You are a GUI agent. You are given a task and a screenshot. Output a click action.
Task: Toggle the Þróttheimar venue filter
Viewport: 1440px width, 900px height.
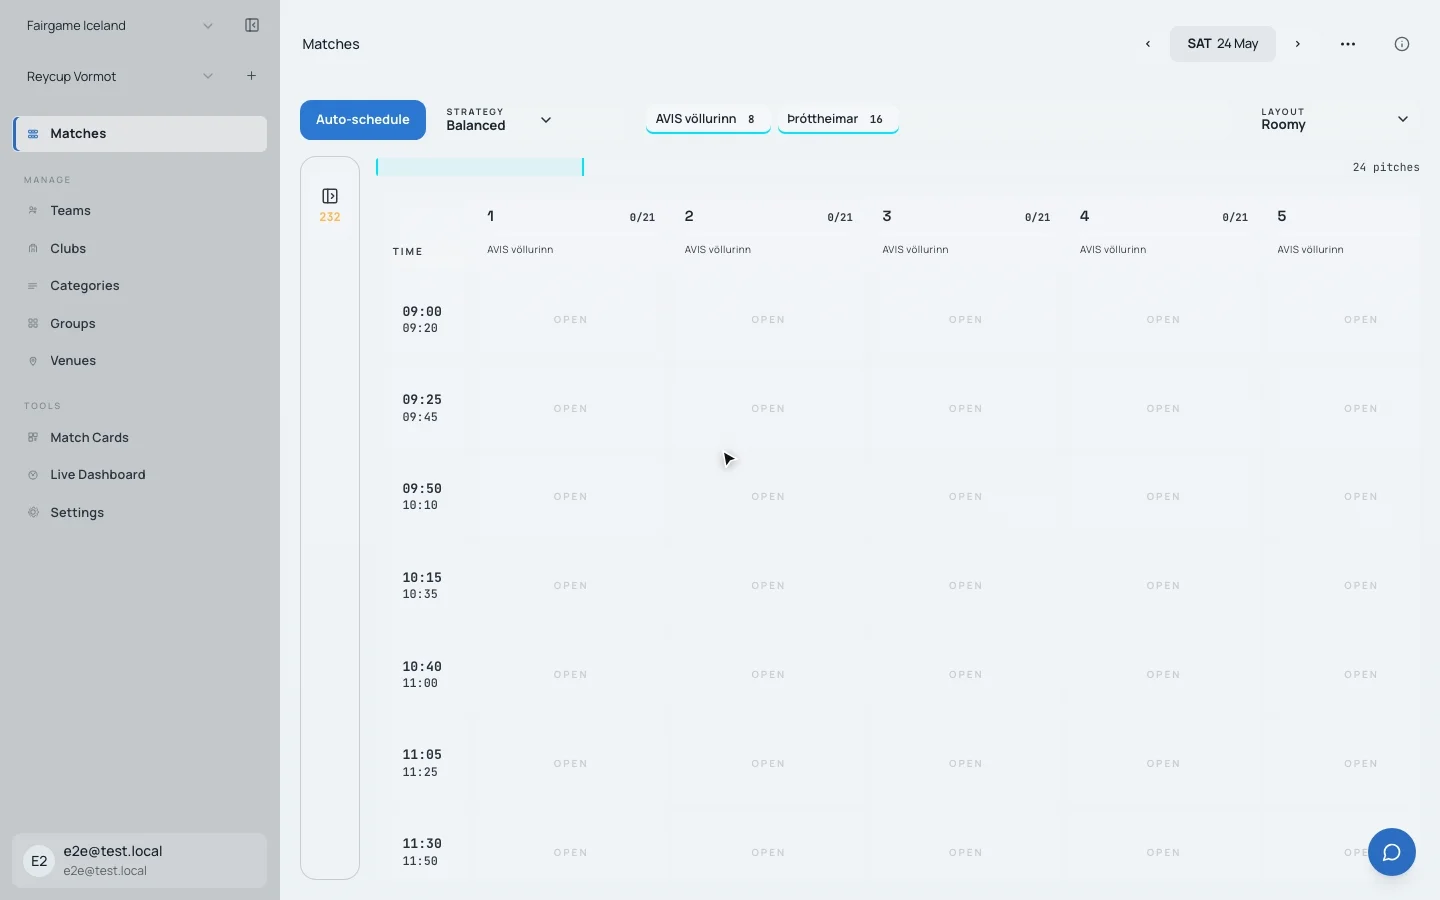(837, 119)
